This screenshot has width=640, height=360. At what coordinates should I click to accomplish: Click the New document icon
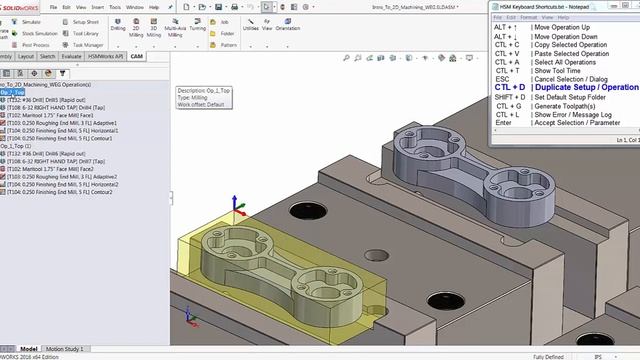(186, 7)
